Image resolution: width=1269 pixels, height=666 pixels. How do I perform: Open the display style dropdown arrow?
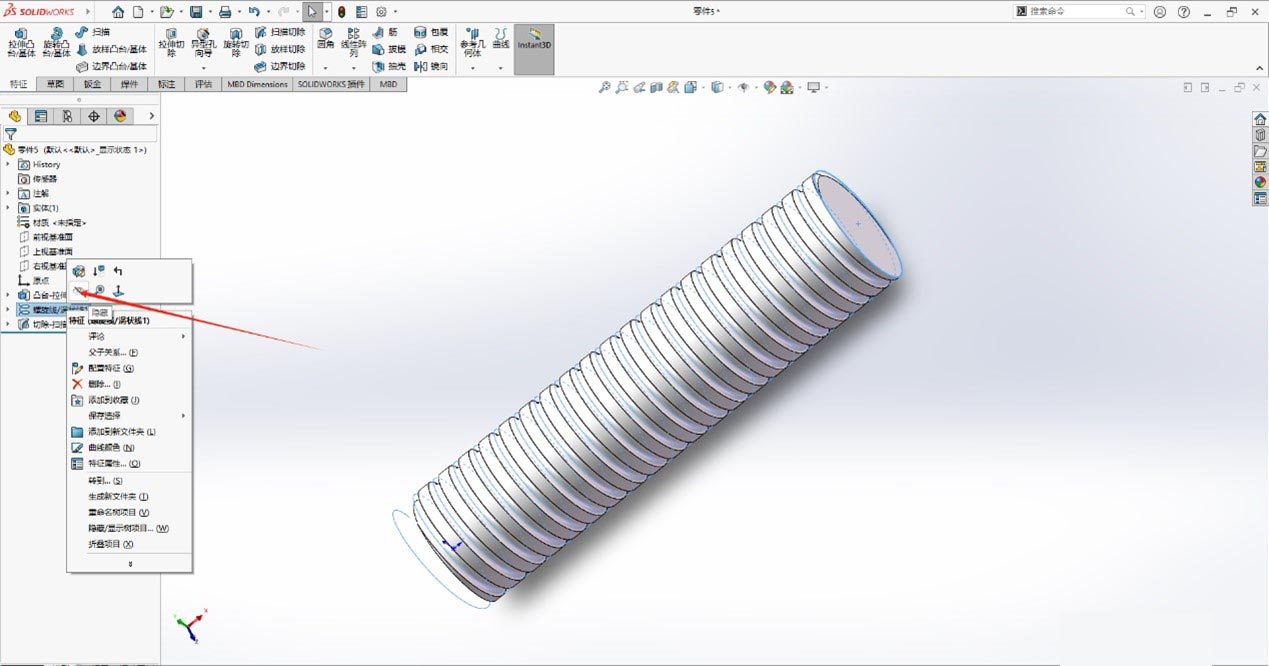730,87
